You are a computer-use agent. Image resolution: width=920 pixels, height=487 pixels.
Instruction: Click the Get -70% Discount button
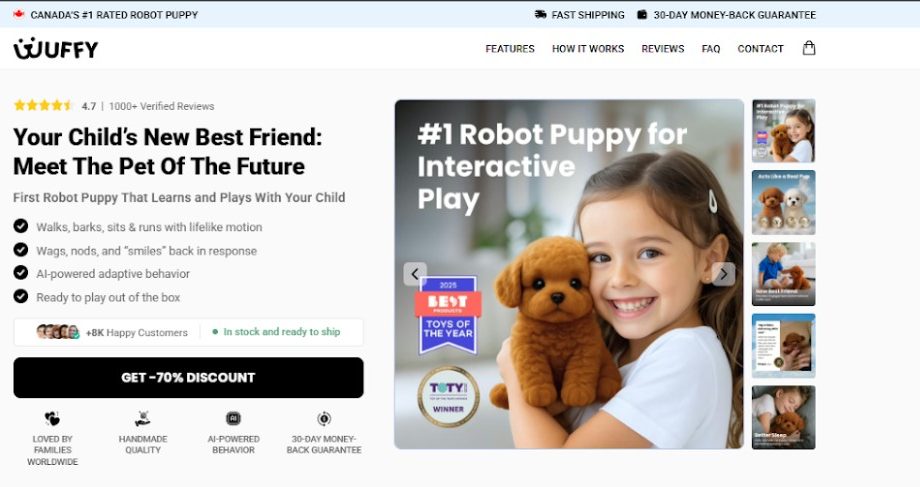pos(188,377)
